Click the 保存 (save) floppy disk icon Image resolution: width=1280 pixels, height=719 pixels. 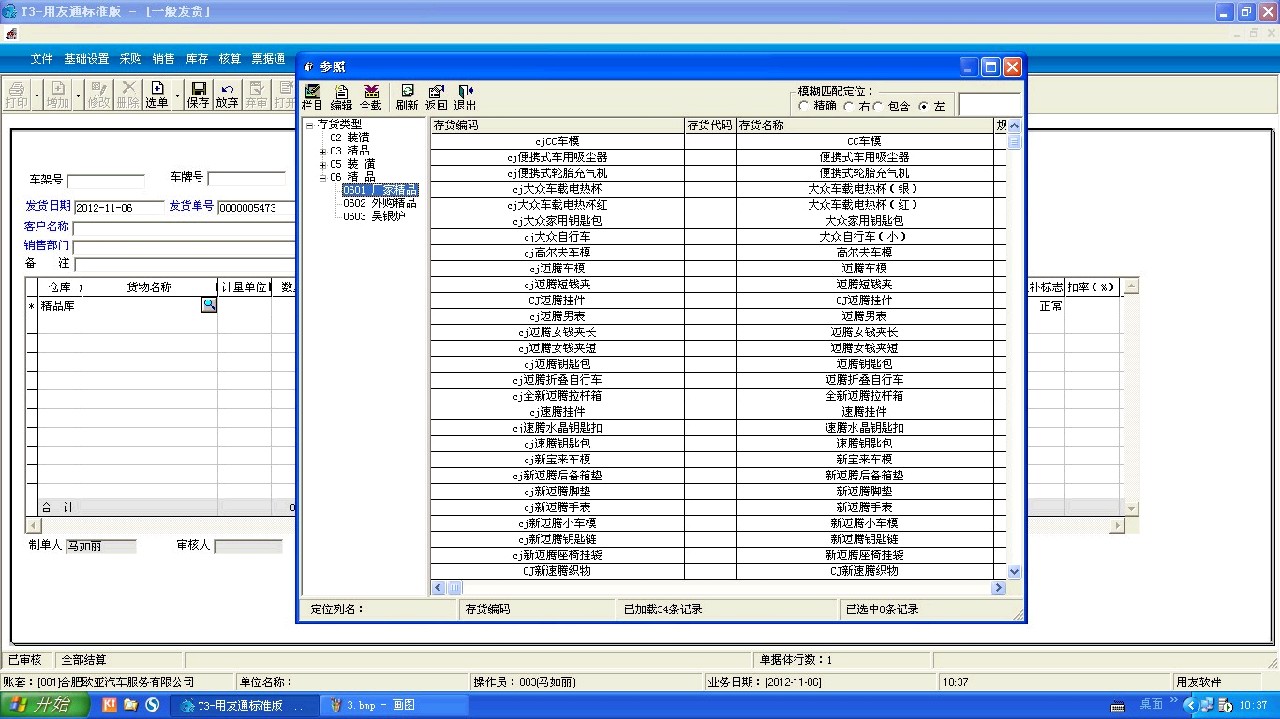198,95
